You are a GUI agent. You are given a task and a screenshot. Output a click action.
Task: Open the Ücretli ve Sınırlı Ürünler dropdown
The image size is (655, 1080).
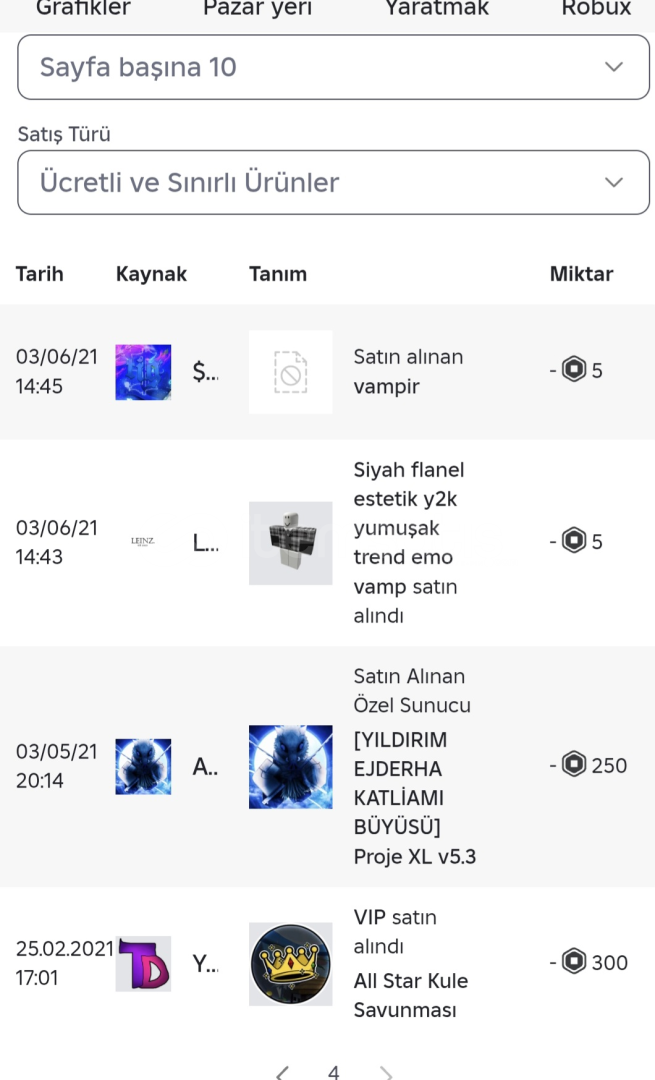tap(333, 182)
